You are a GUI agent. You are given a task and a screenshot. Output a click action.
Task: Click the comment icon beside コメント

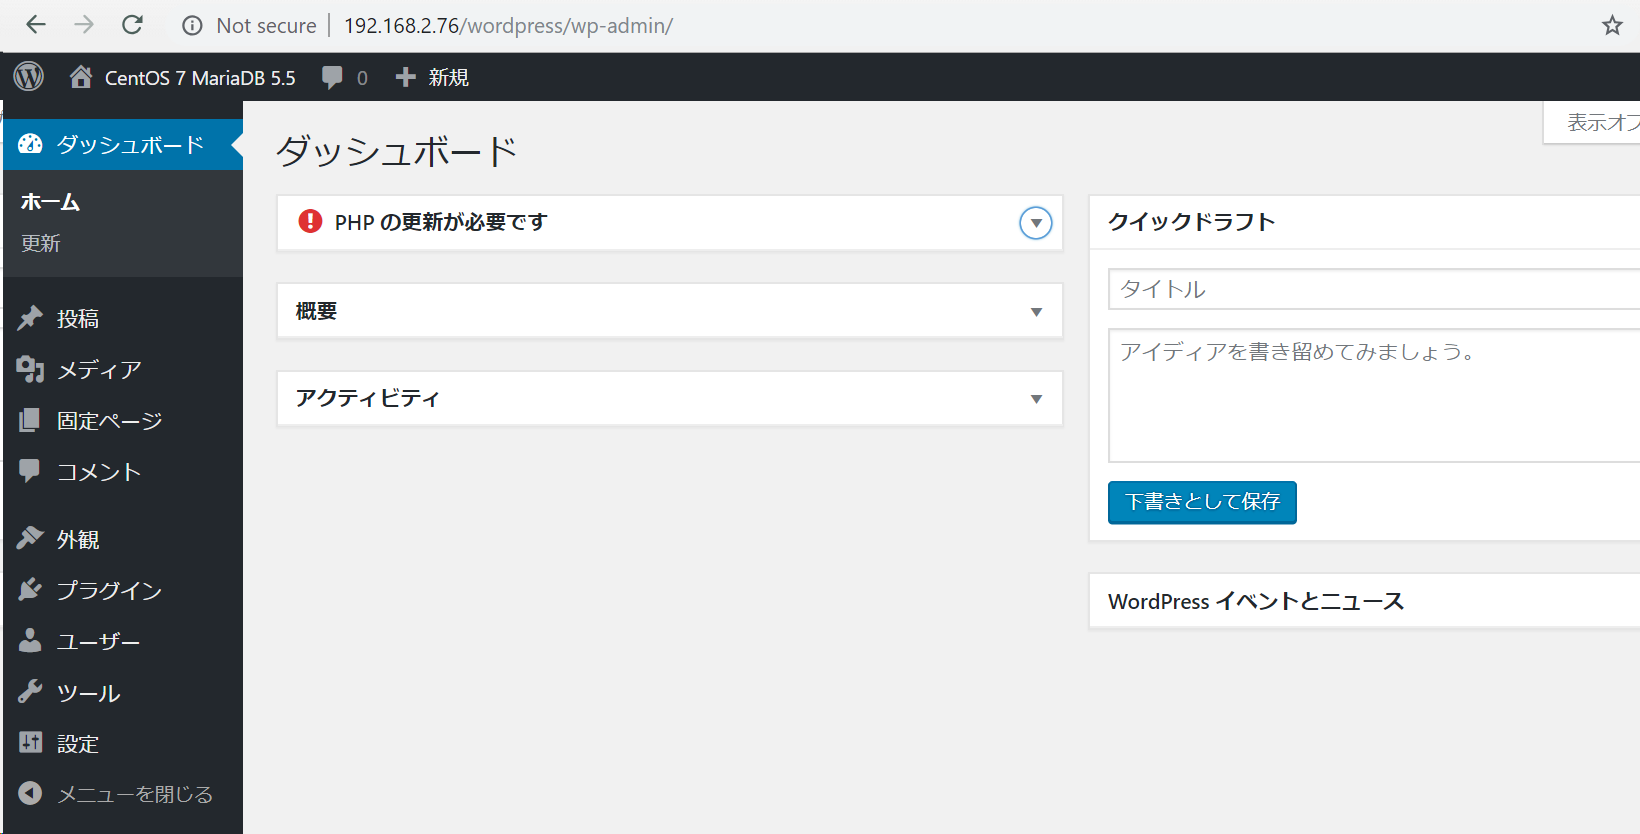pyautogui.click(x=30, y=471)
